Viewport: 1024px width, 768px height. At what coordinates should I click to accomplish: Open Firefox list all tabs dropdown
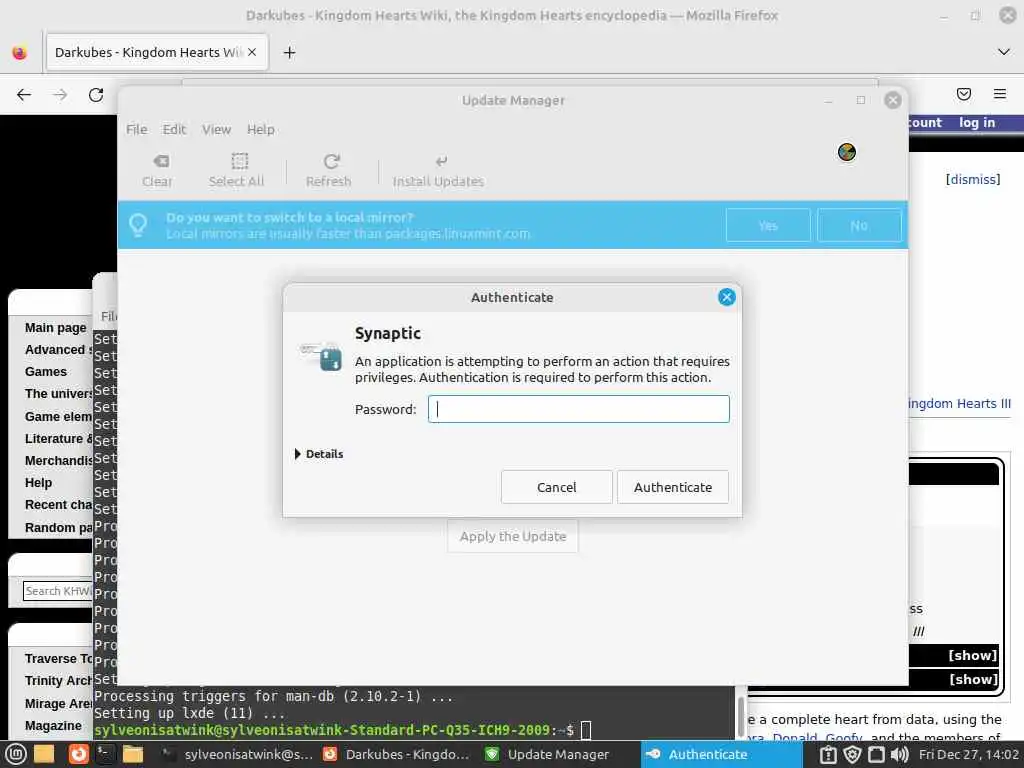[1004, 52]
